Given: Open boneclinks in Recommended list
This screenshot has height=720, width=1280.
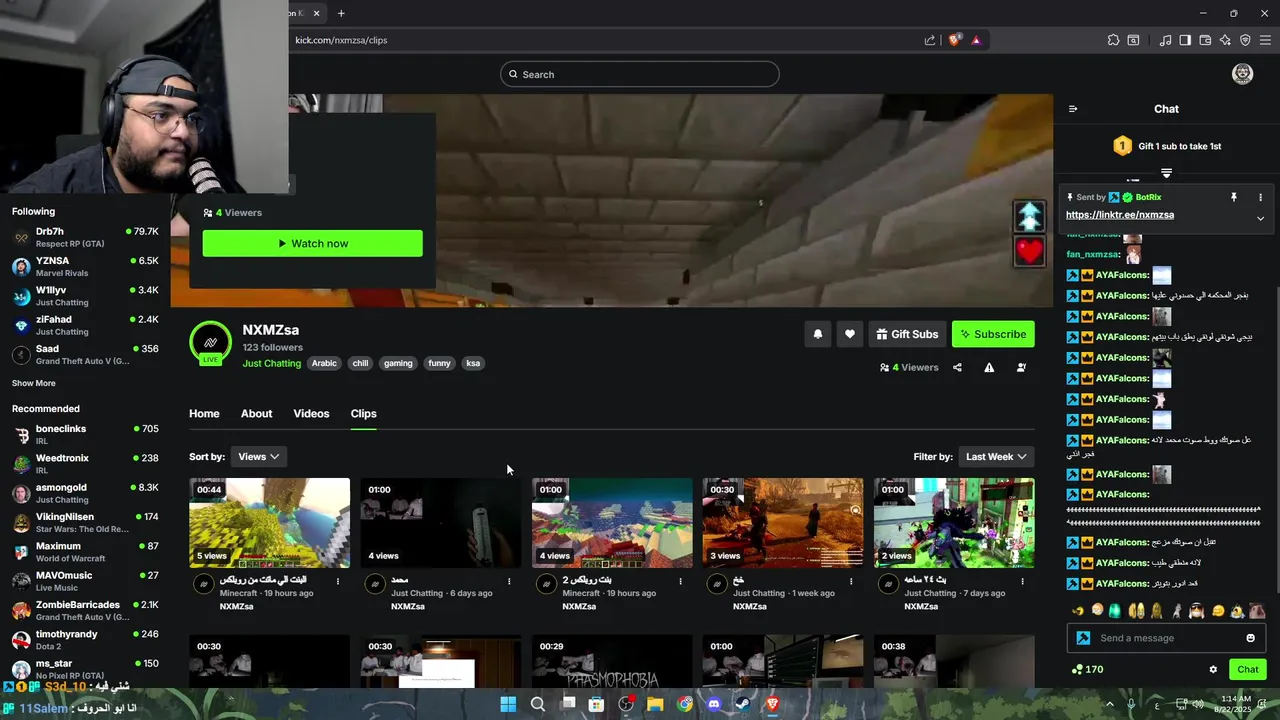Looking at the screenshot, I should [x=85, y=434].
